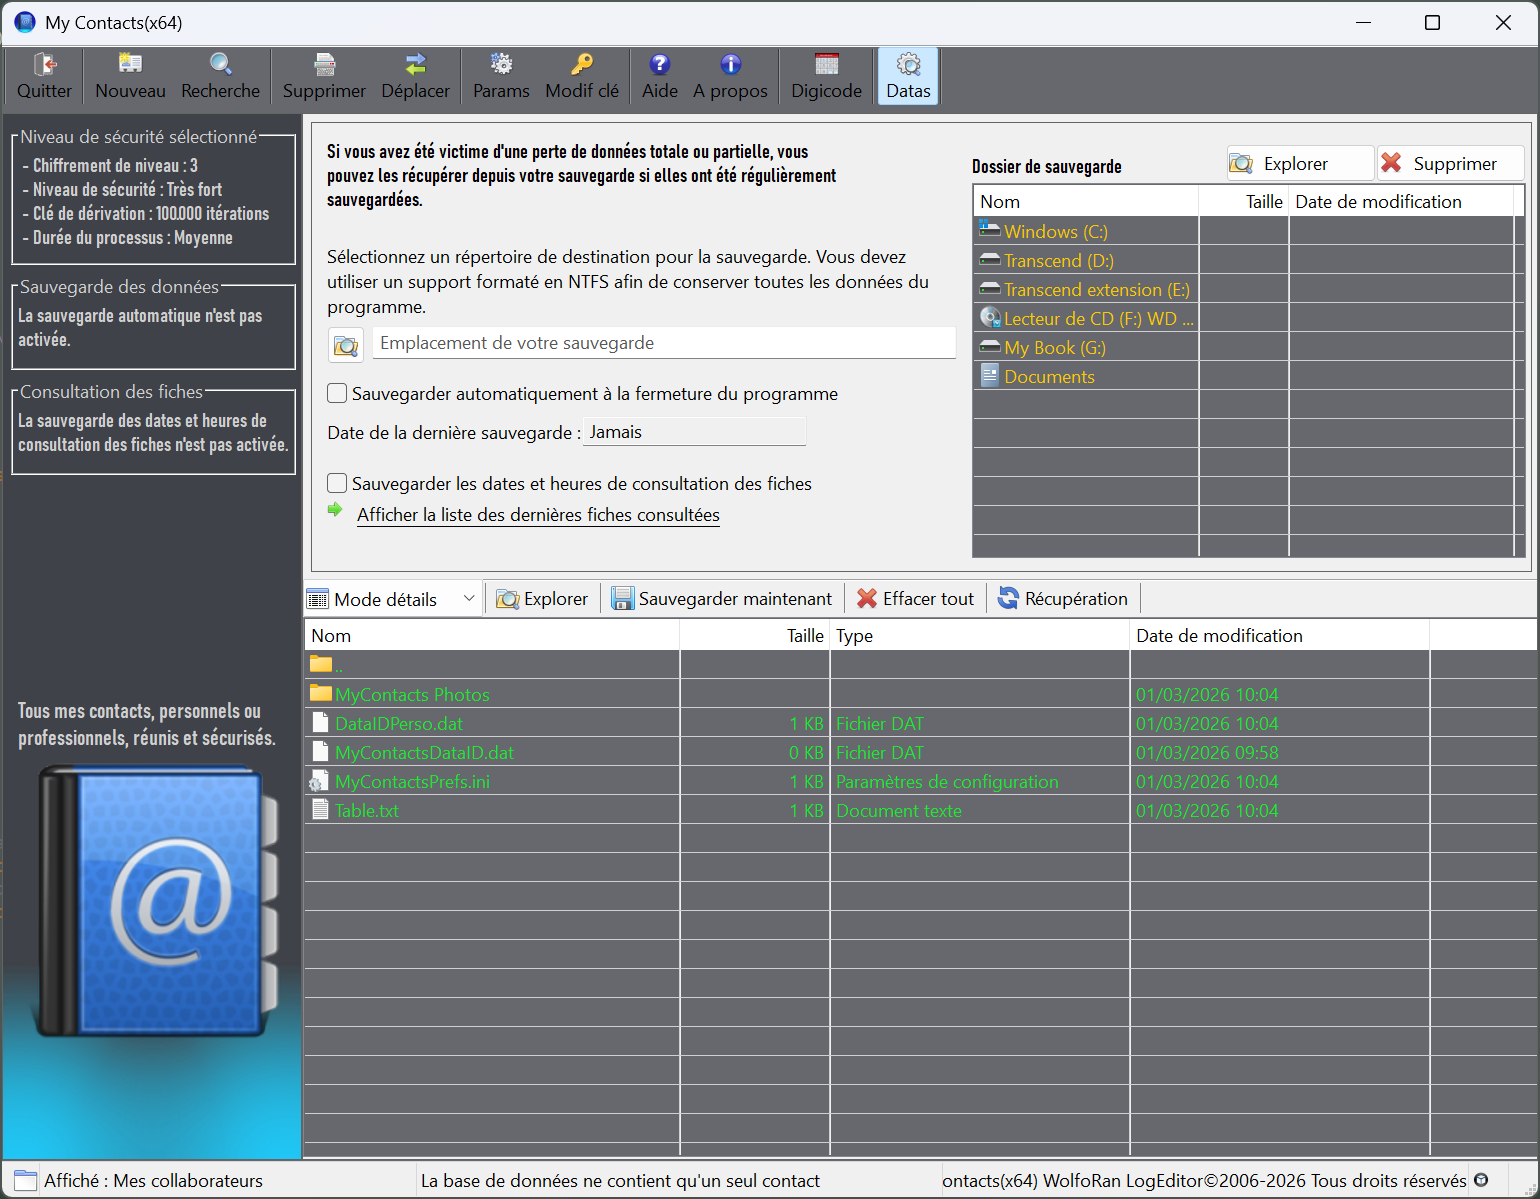
Task: Expand the Mode détails view dropdown
Action: [x=468, y=599]
